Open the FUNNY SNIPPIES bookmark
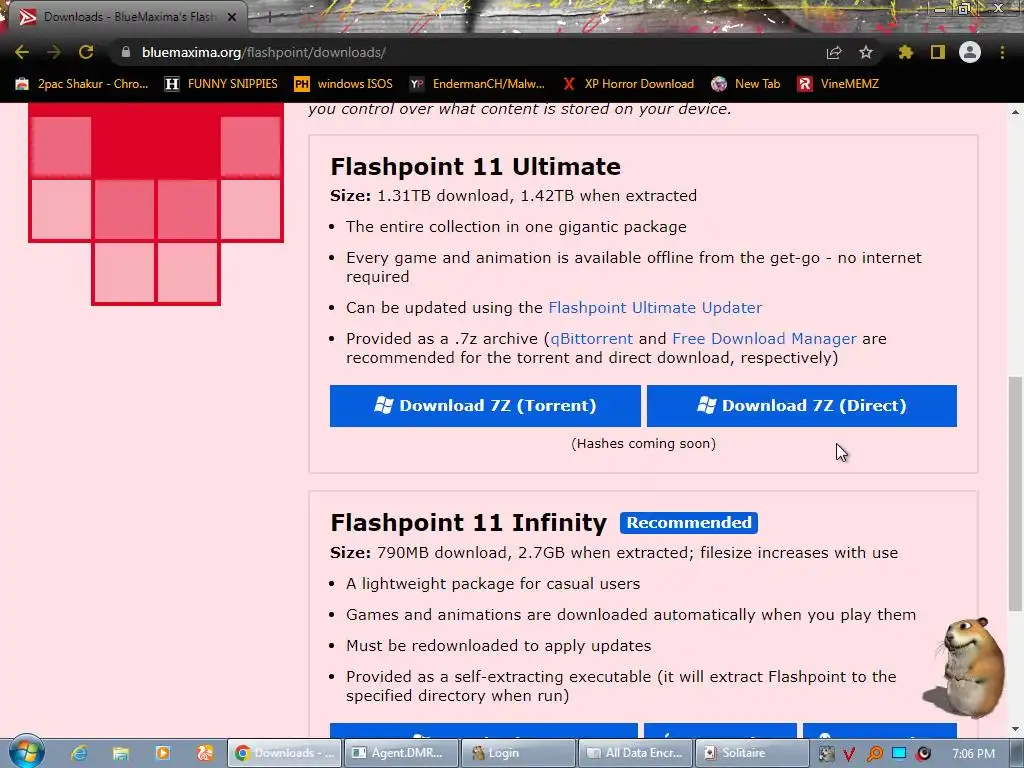 tap(221, 84)
